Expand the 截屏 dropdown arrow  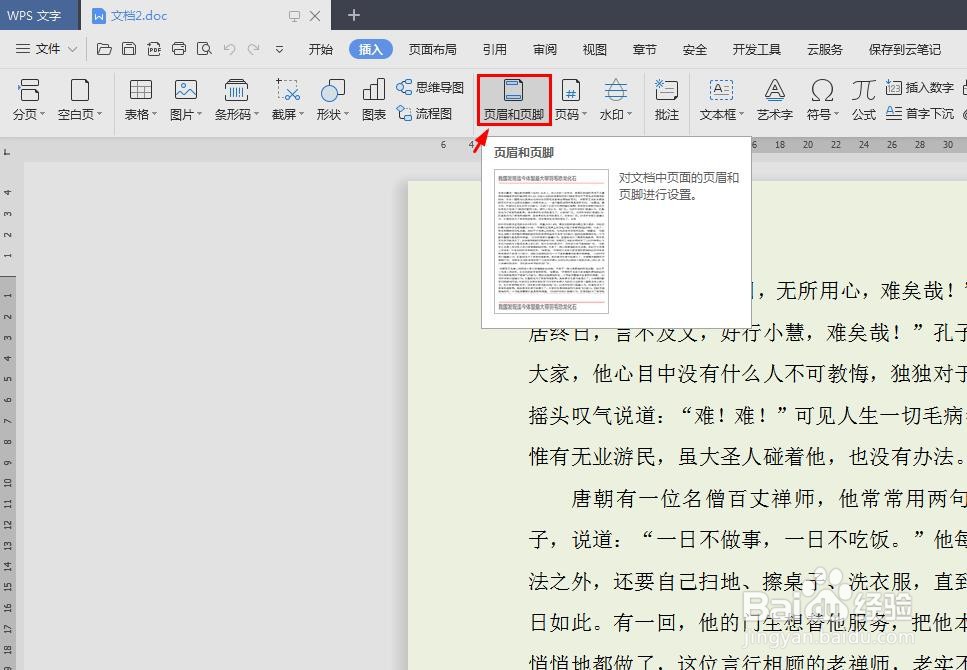[x=302, y=115]
